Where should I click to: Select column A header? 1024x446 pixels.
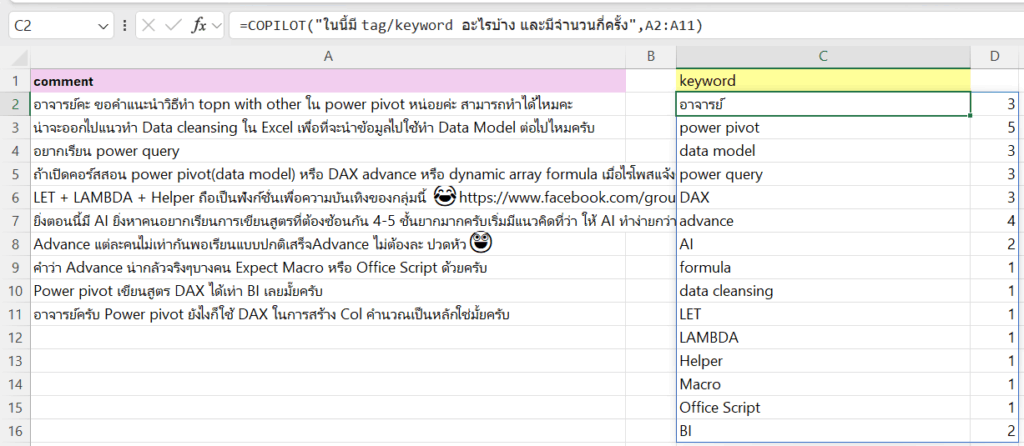(328, 57)
